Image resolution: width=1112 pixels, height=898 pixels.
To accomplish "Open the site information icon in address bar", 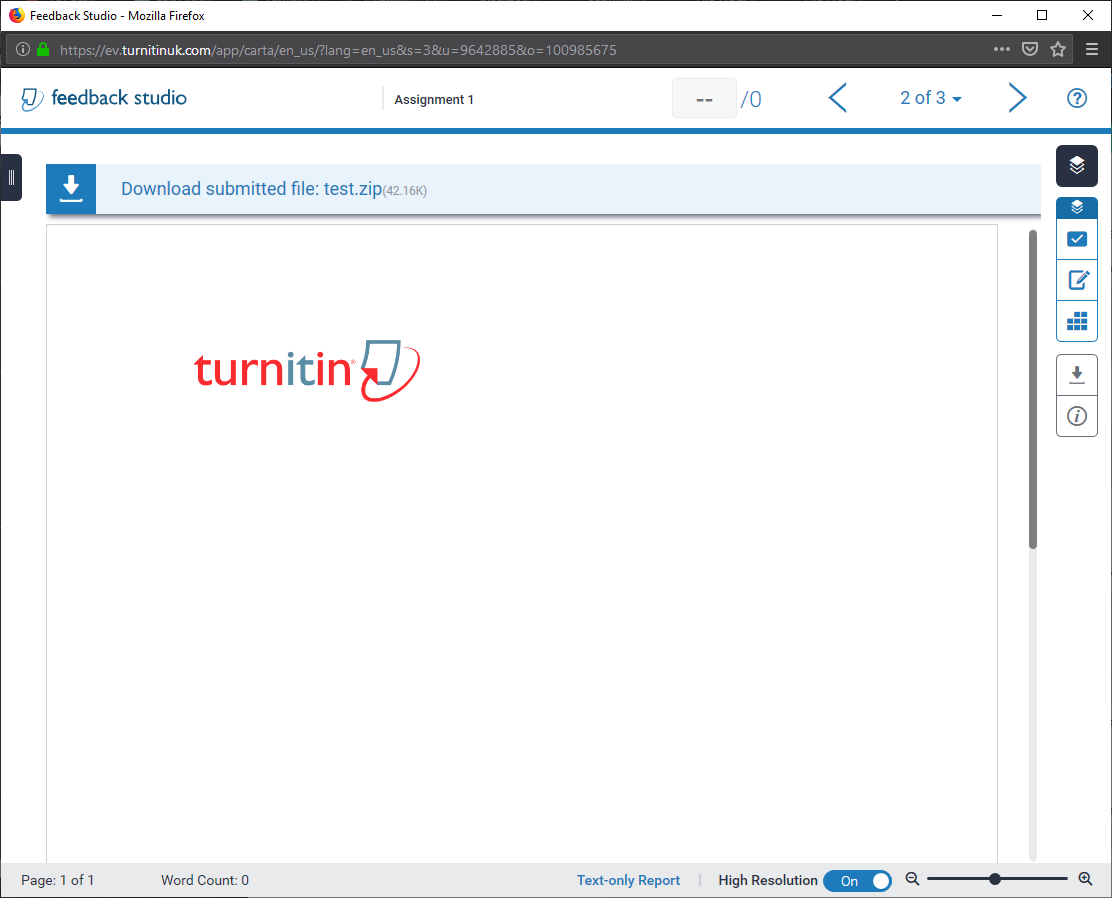I will [23, 50].
